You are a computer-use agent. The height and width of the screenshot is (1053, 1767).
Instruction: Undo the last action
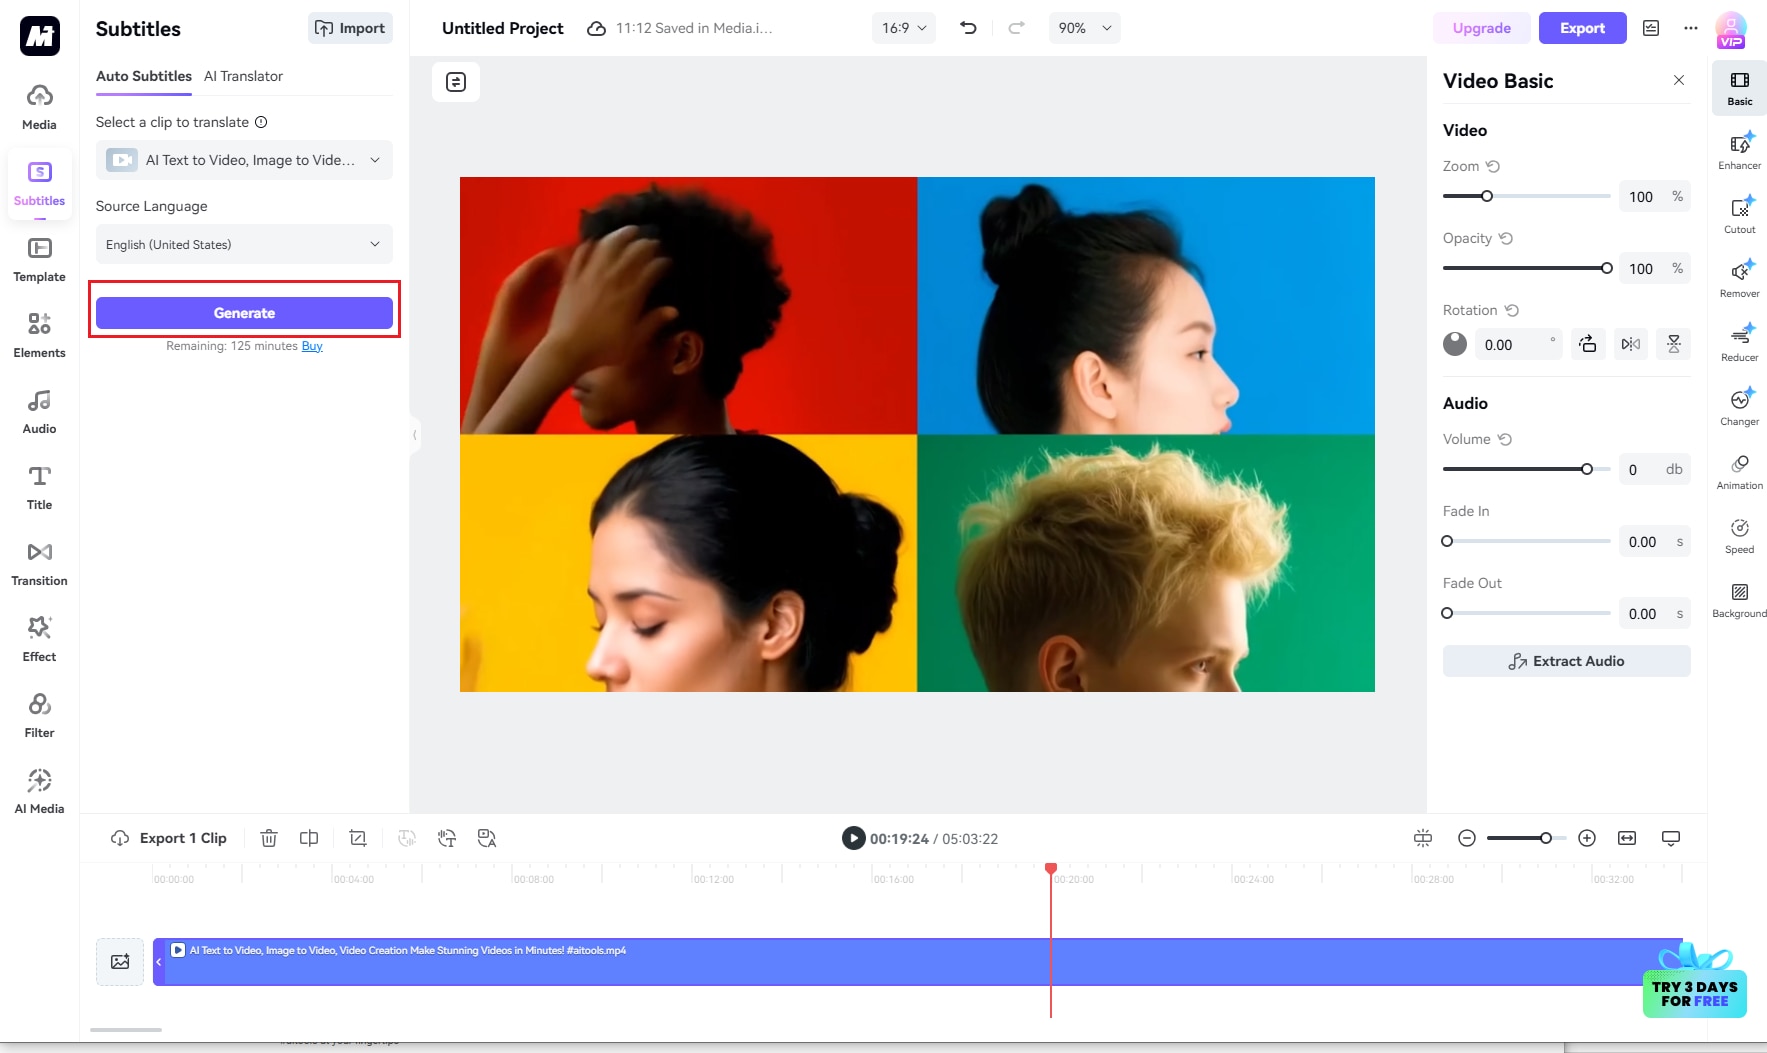[968, 28]
